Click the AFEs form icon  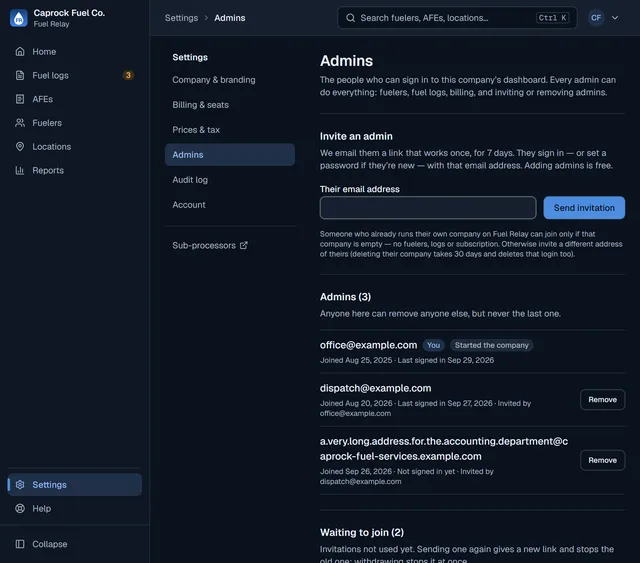pos(20,99)
